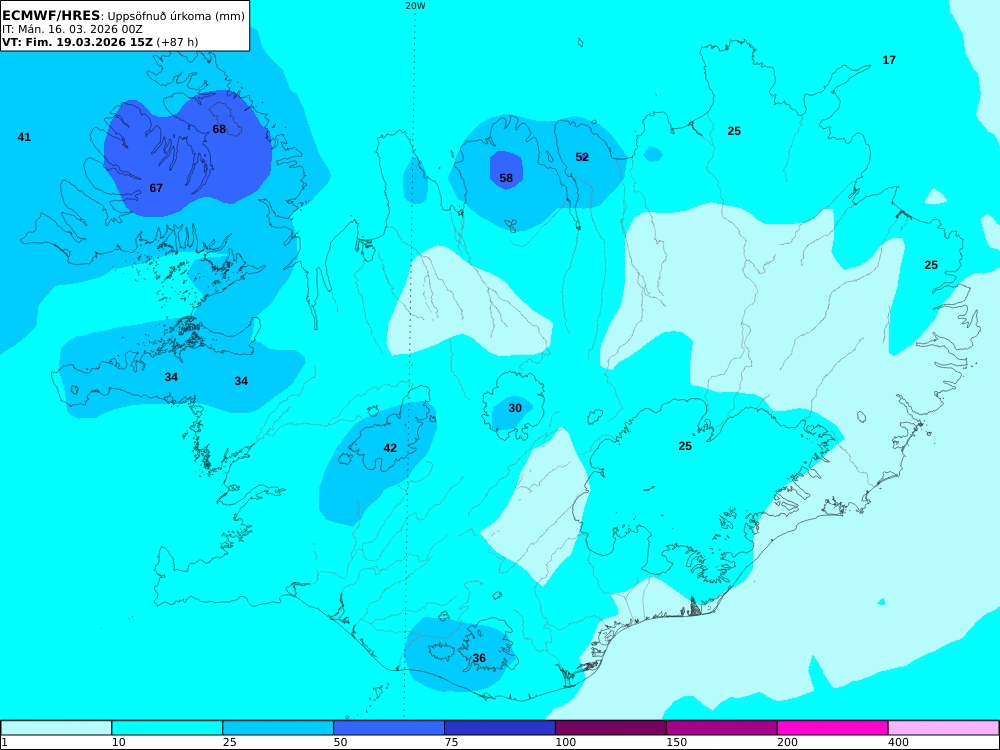
Task: Click the medium blue 50–75 mm legend swatch
Action: pyautogui.click(x=389, y=728)
